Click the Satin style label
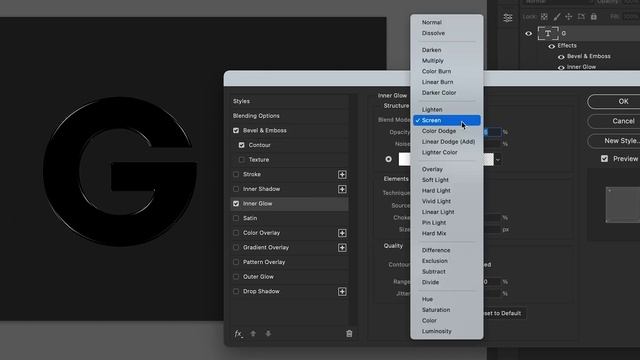The width and height of the screenshot is (640, 360). pyautogui.click(x=250, y=218)
